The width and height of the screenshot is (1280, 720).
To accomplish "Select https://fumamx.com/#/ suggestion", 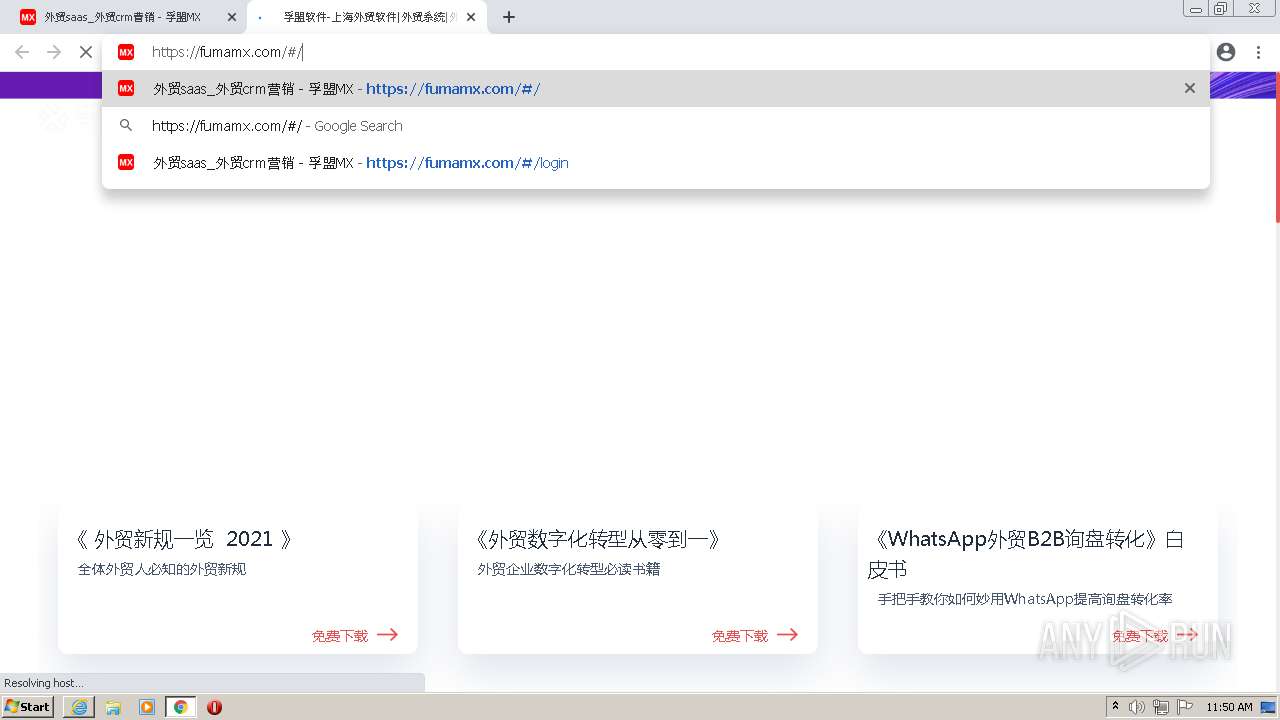I will click(x=656, y=88).
